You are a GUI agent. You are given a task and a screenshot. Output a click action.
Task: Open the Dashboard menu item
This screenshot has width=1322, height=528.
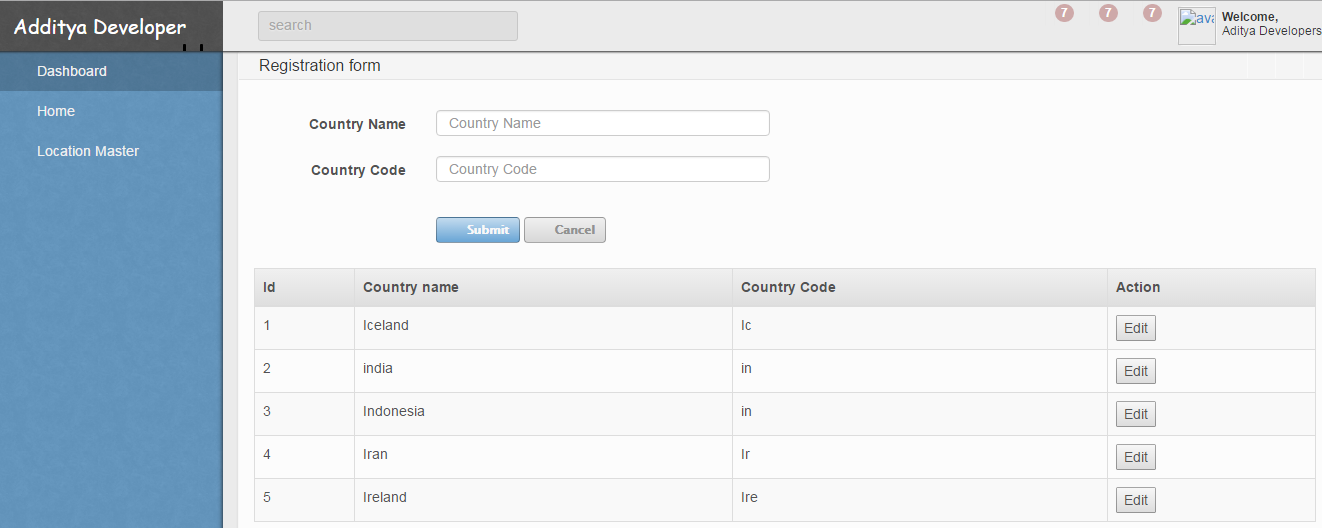click(x=72, y=71)
